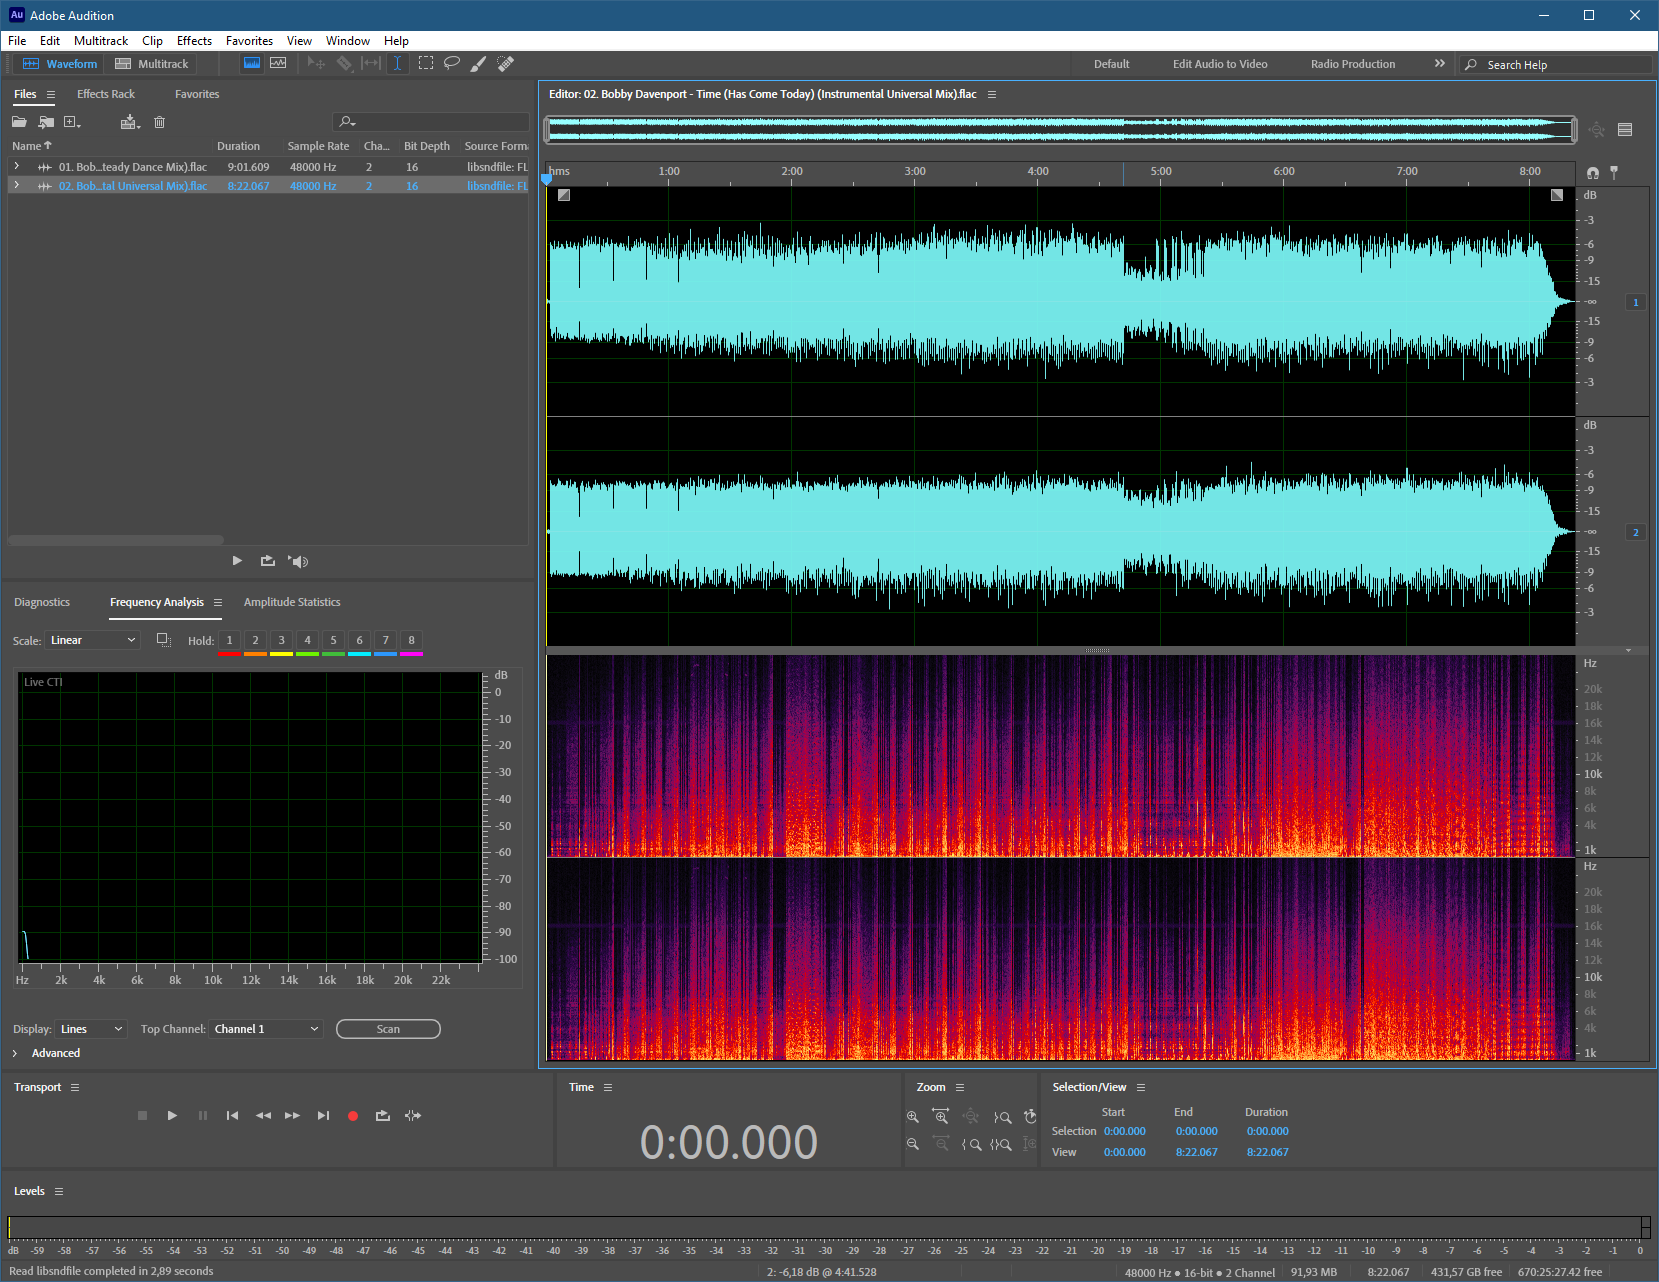Click the Search Help input field
Screen dimensions: 1659x1282
click(1556, 64)
